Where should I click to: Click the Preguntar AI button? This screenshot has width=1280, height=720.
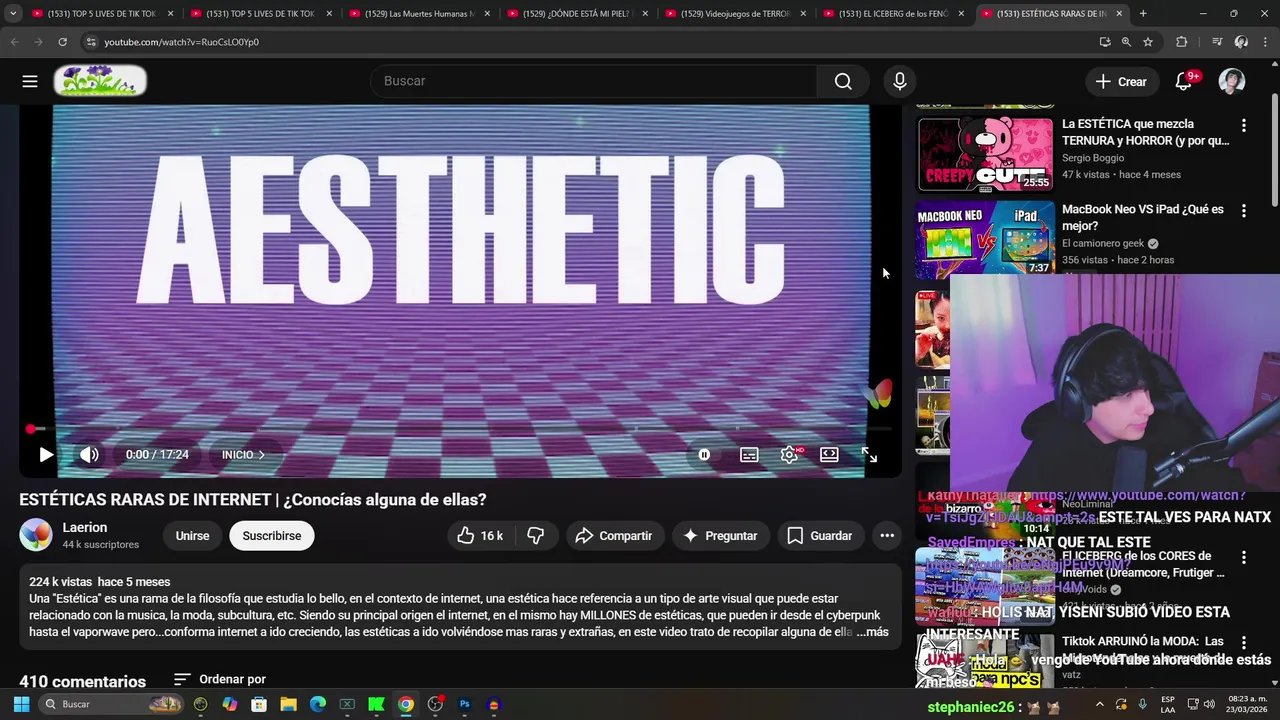(x=720, y=536)
